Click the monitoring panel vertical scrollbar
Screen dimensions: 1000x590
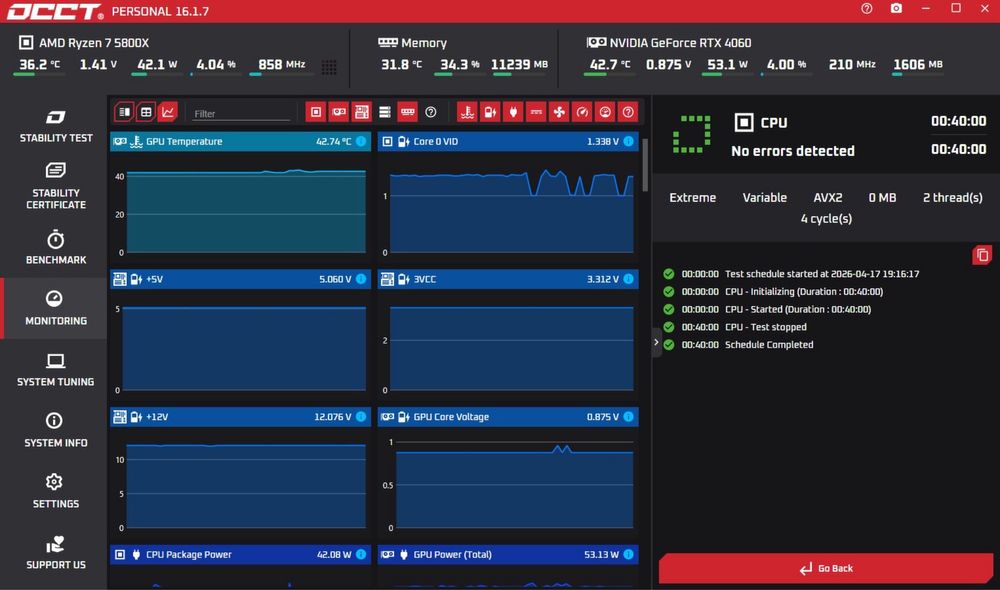[645, 165]
